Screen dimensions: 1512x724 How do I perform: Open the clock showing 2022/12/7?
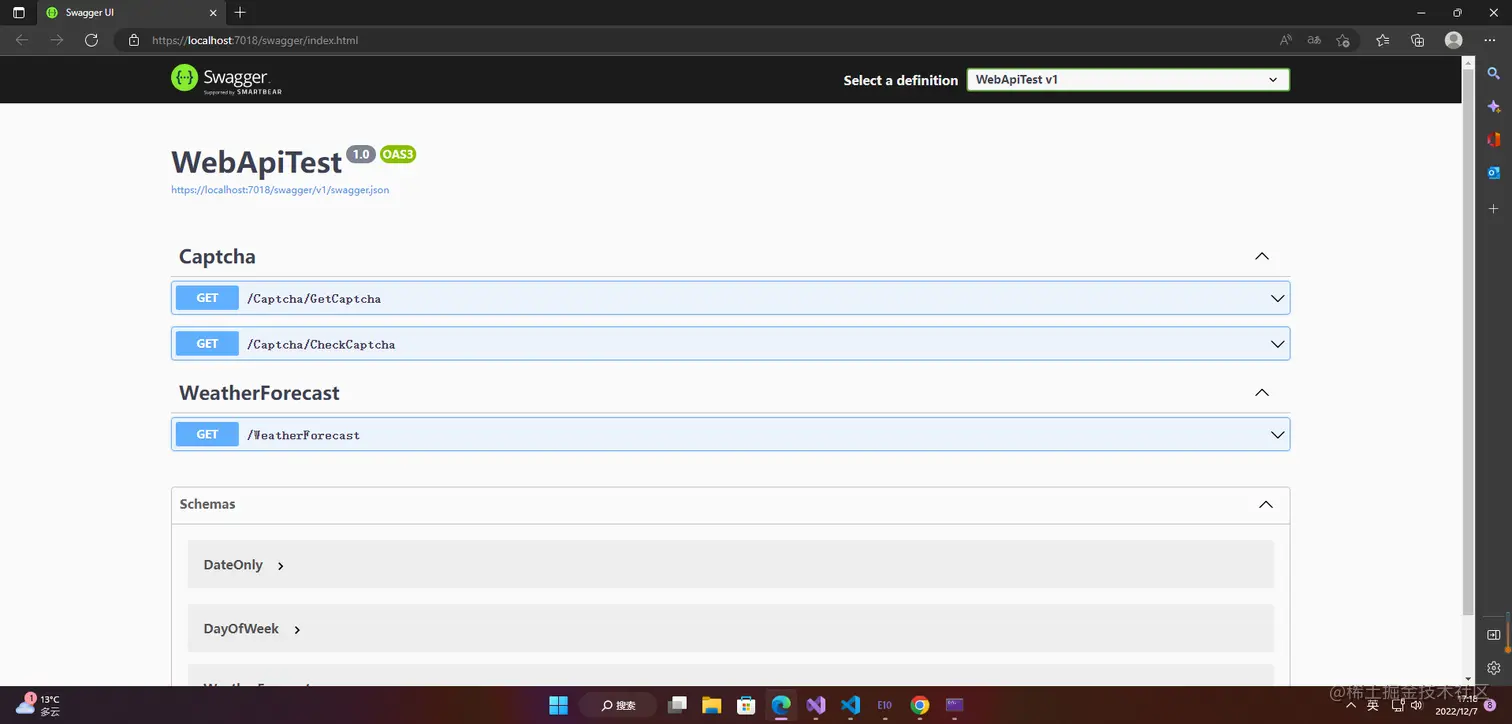[x=1457, y=705]
